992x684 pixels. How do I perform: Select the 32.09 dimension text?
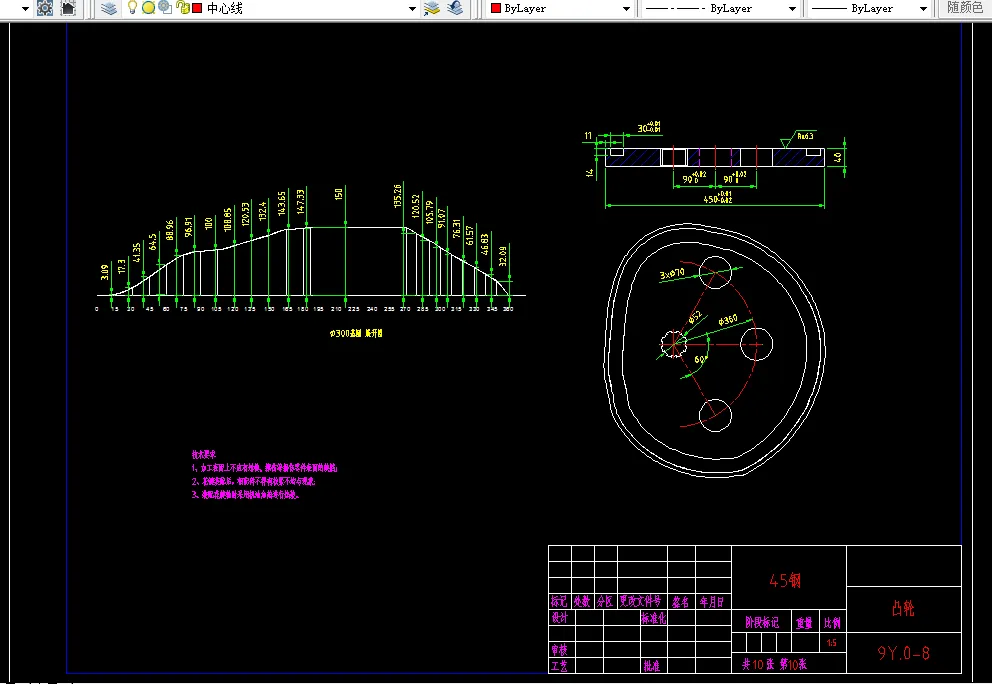pos(502,256)
